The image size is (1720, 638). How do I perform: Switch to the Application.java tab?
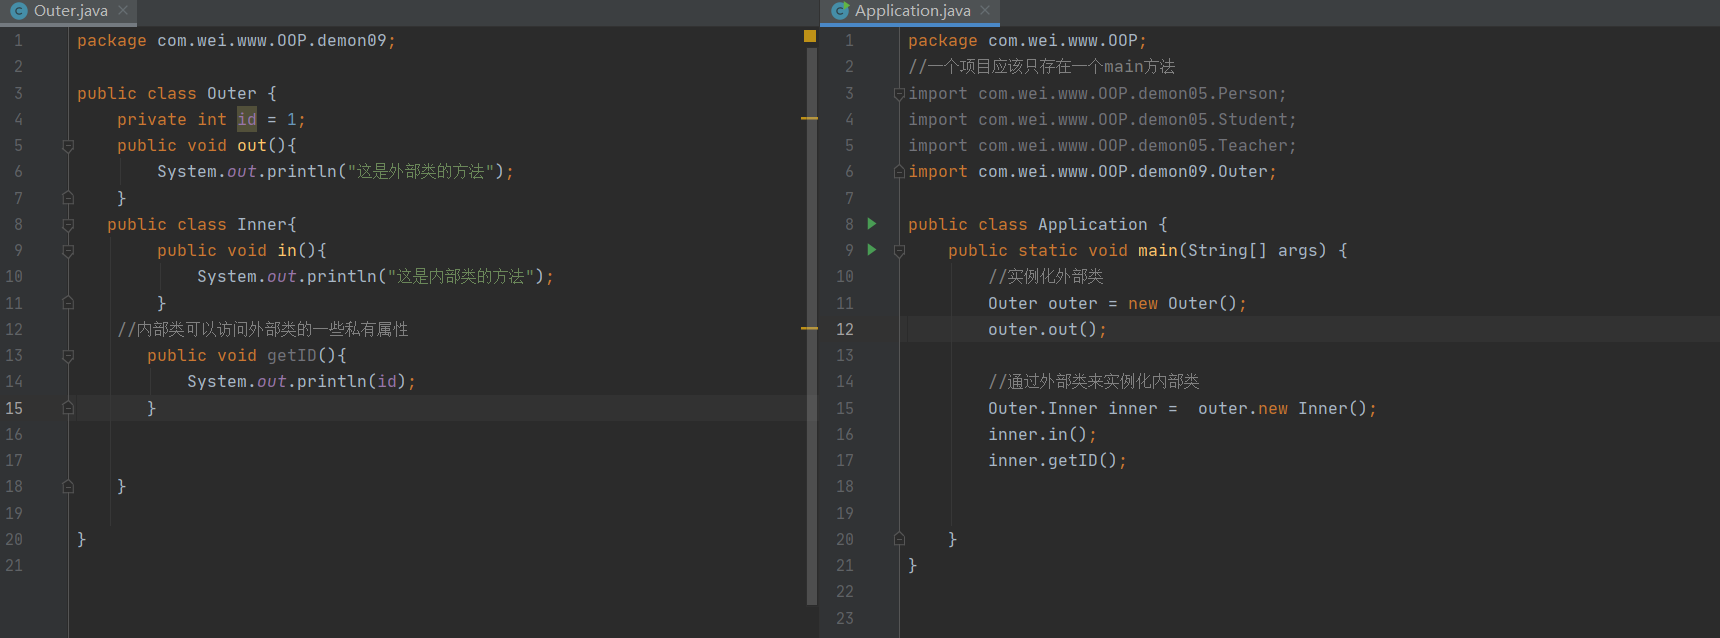coord(911,11)
